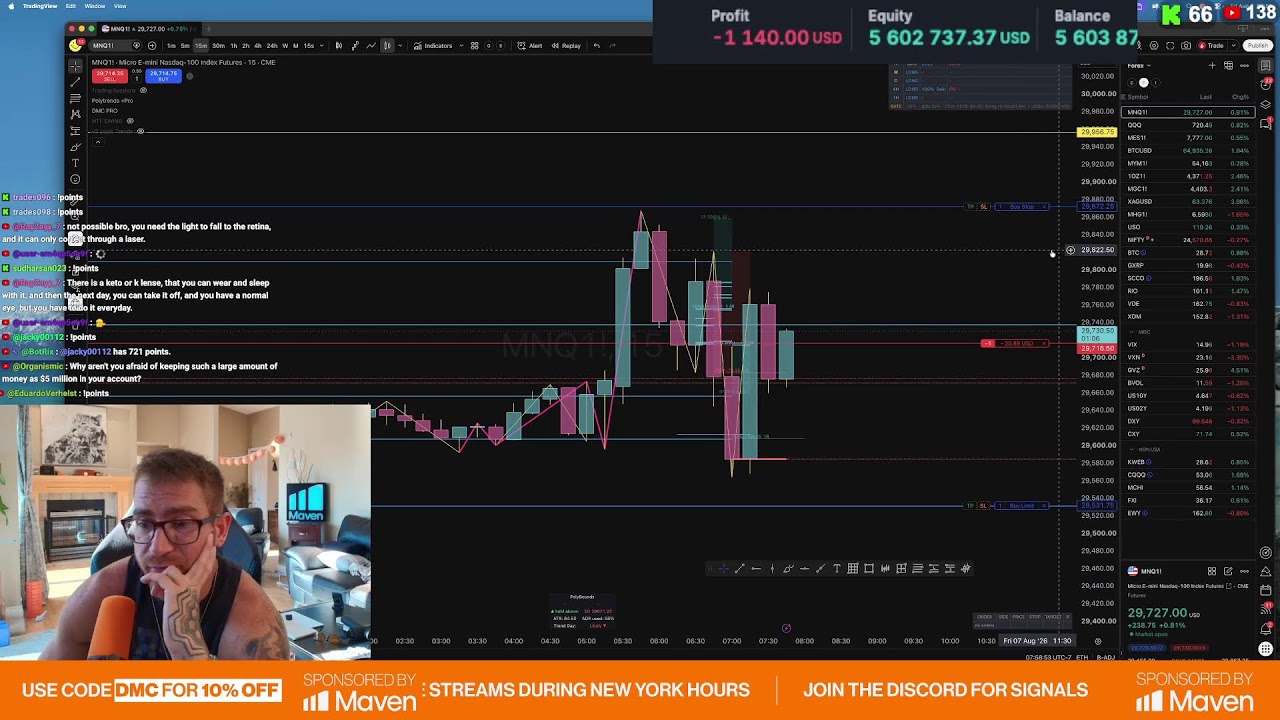1280x720 pixels.
Task: Toggle visibility of Trading Sessions indicator
Action: (x=143, y=90)
